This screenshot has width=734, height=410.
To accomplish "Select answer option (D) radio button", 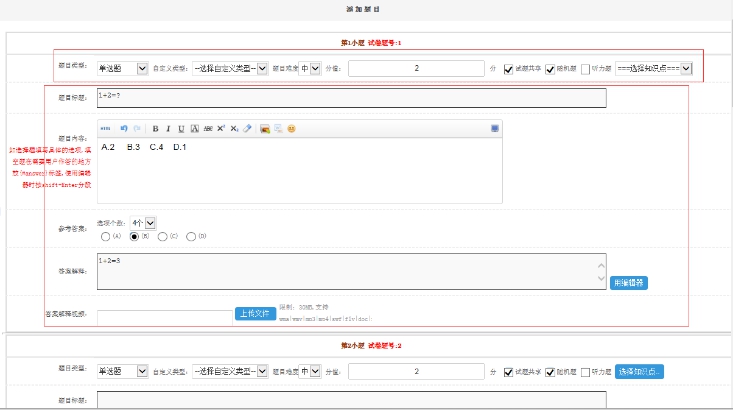I will click(191, 237).
